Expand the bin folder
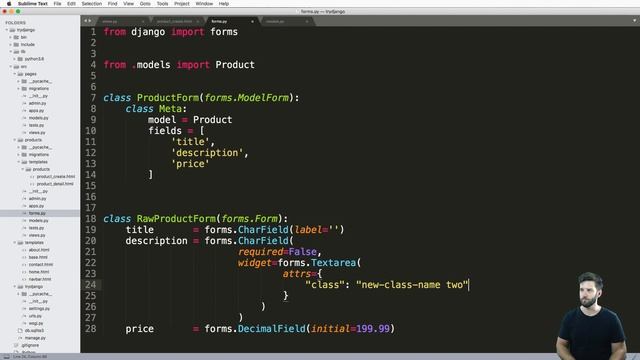 click(11, 38)
